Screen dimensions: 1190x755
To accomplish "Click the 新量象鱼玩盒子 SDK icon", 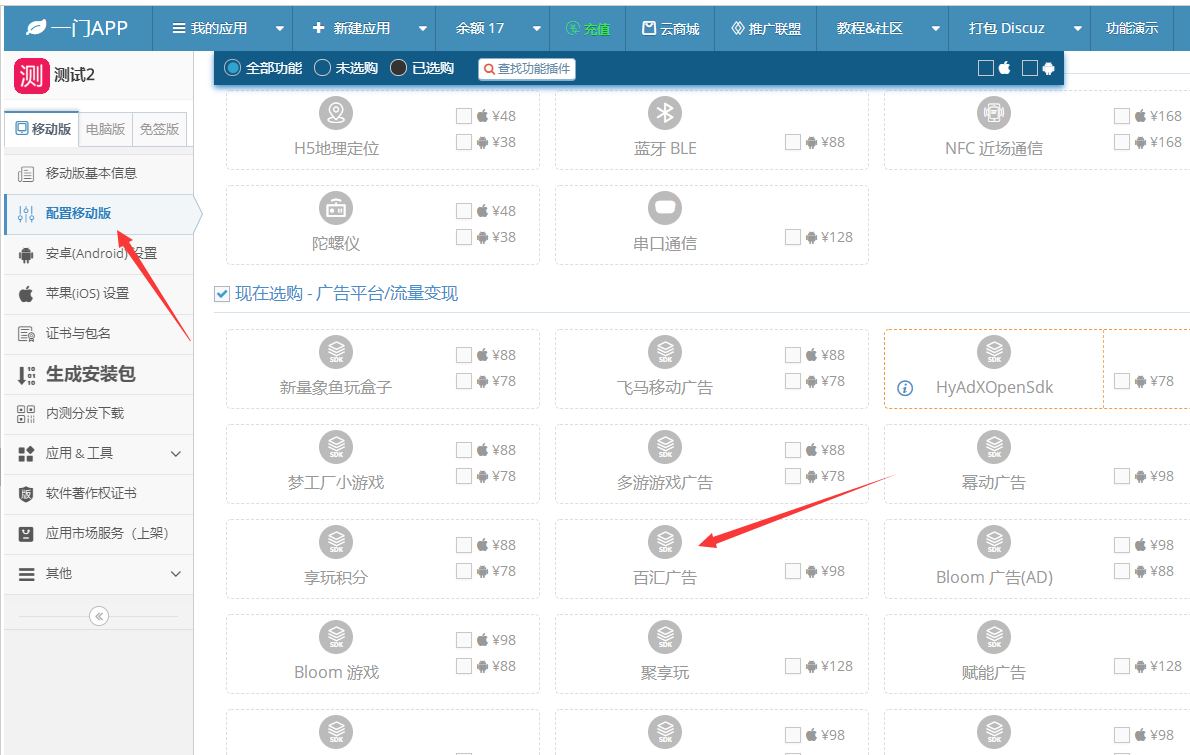I will [x=335, y=352].
